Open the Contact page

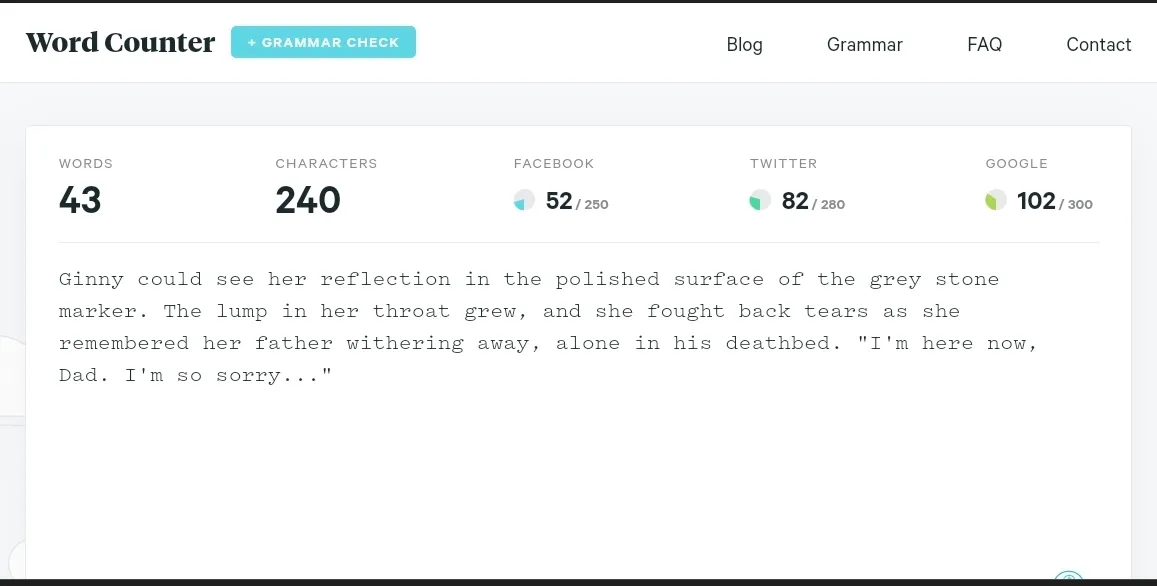pyautogui.click(x=1099, y=45)
